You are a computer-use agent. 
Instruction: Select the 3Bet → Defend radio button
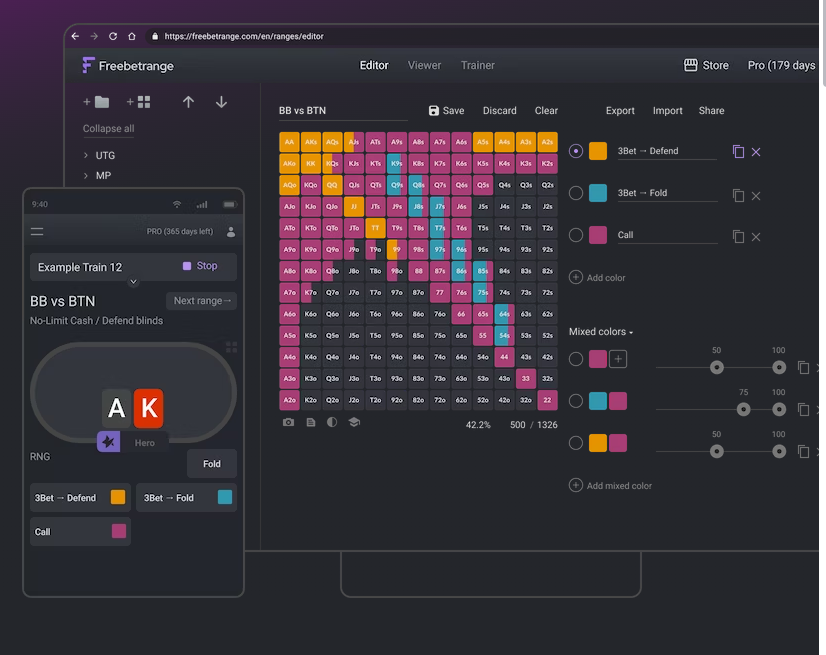[576, 151]
